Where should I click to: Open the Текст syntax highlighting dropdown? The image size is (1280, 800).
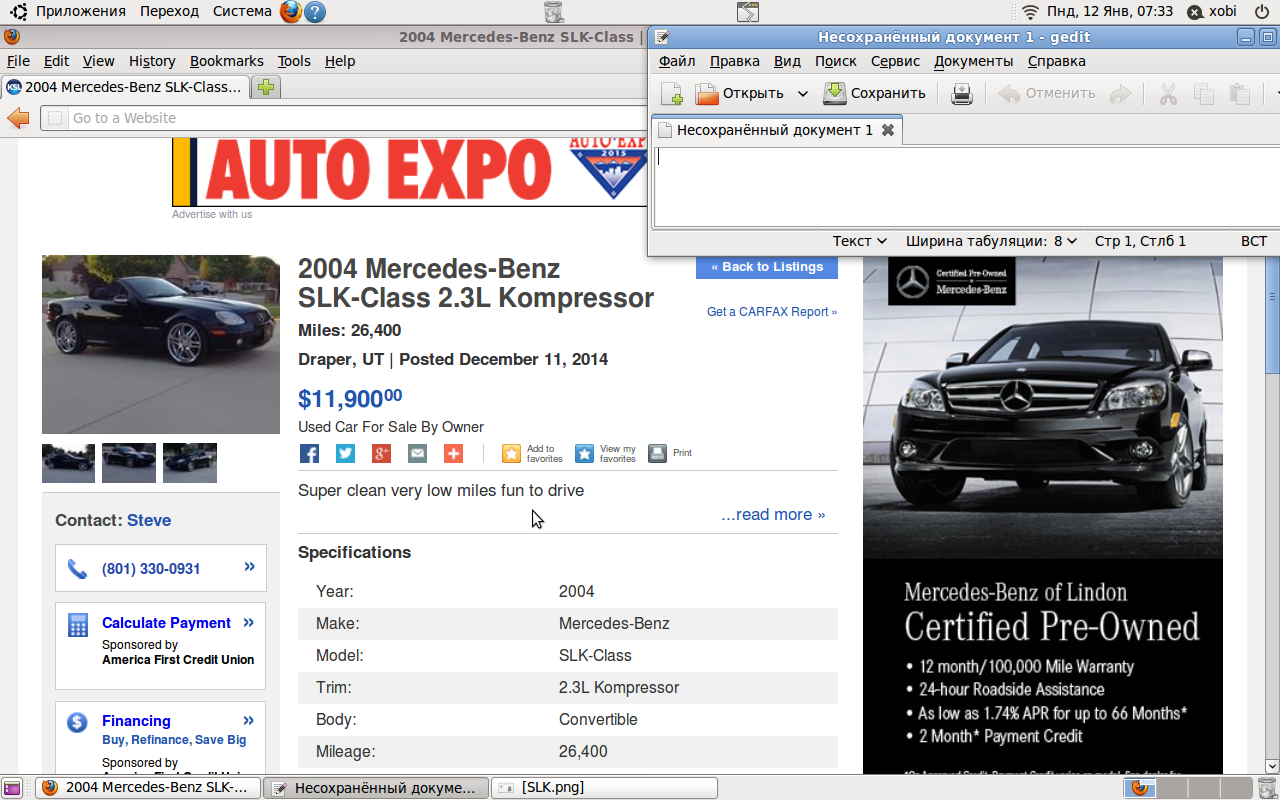(860, 241)
